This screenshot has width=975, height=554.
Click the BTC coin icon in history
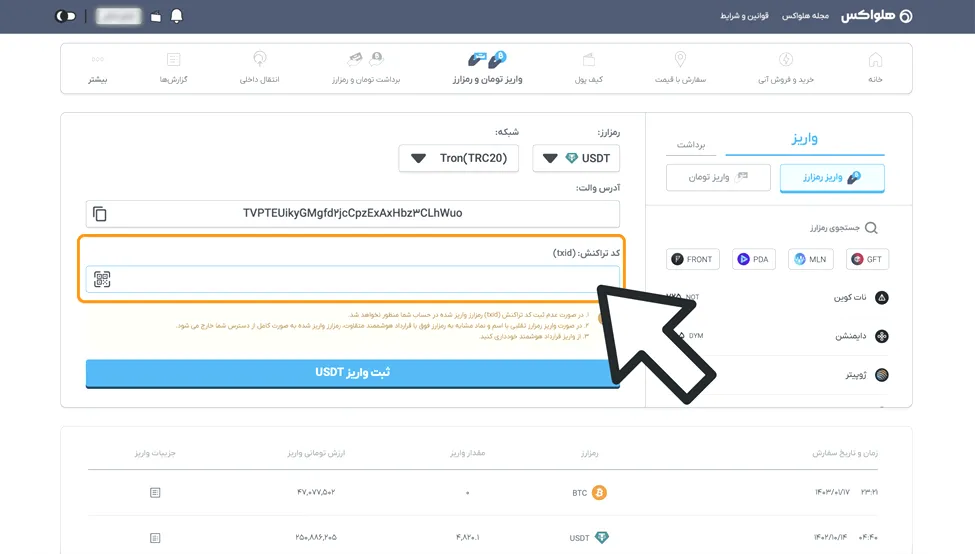pos(599,492)
